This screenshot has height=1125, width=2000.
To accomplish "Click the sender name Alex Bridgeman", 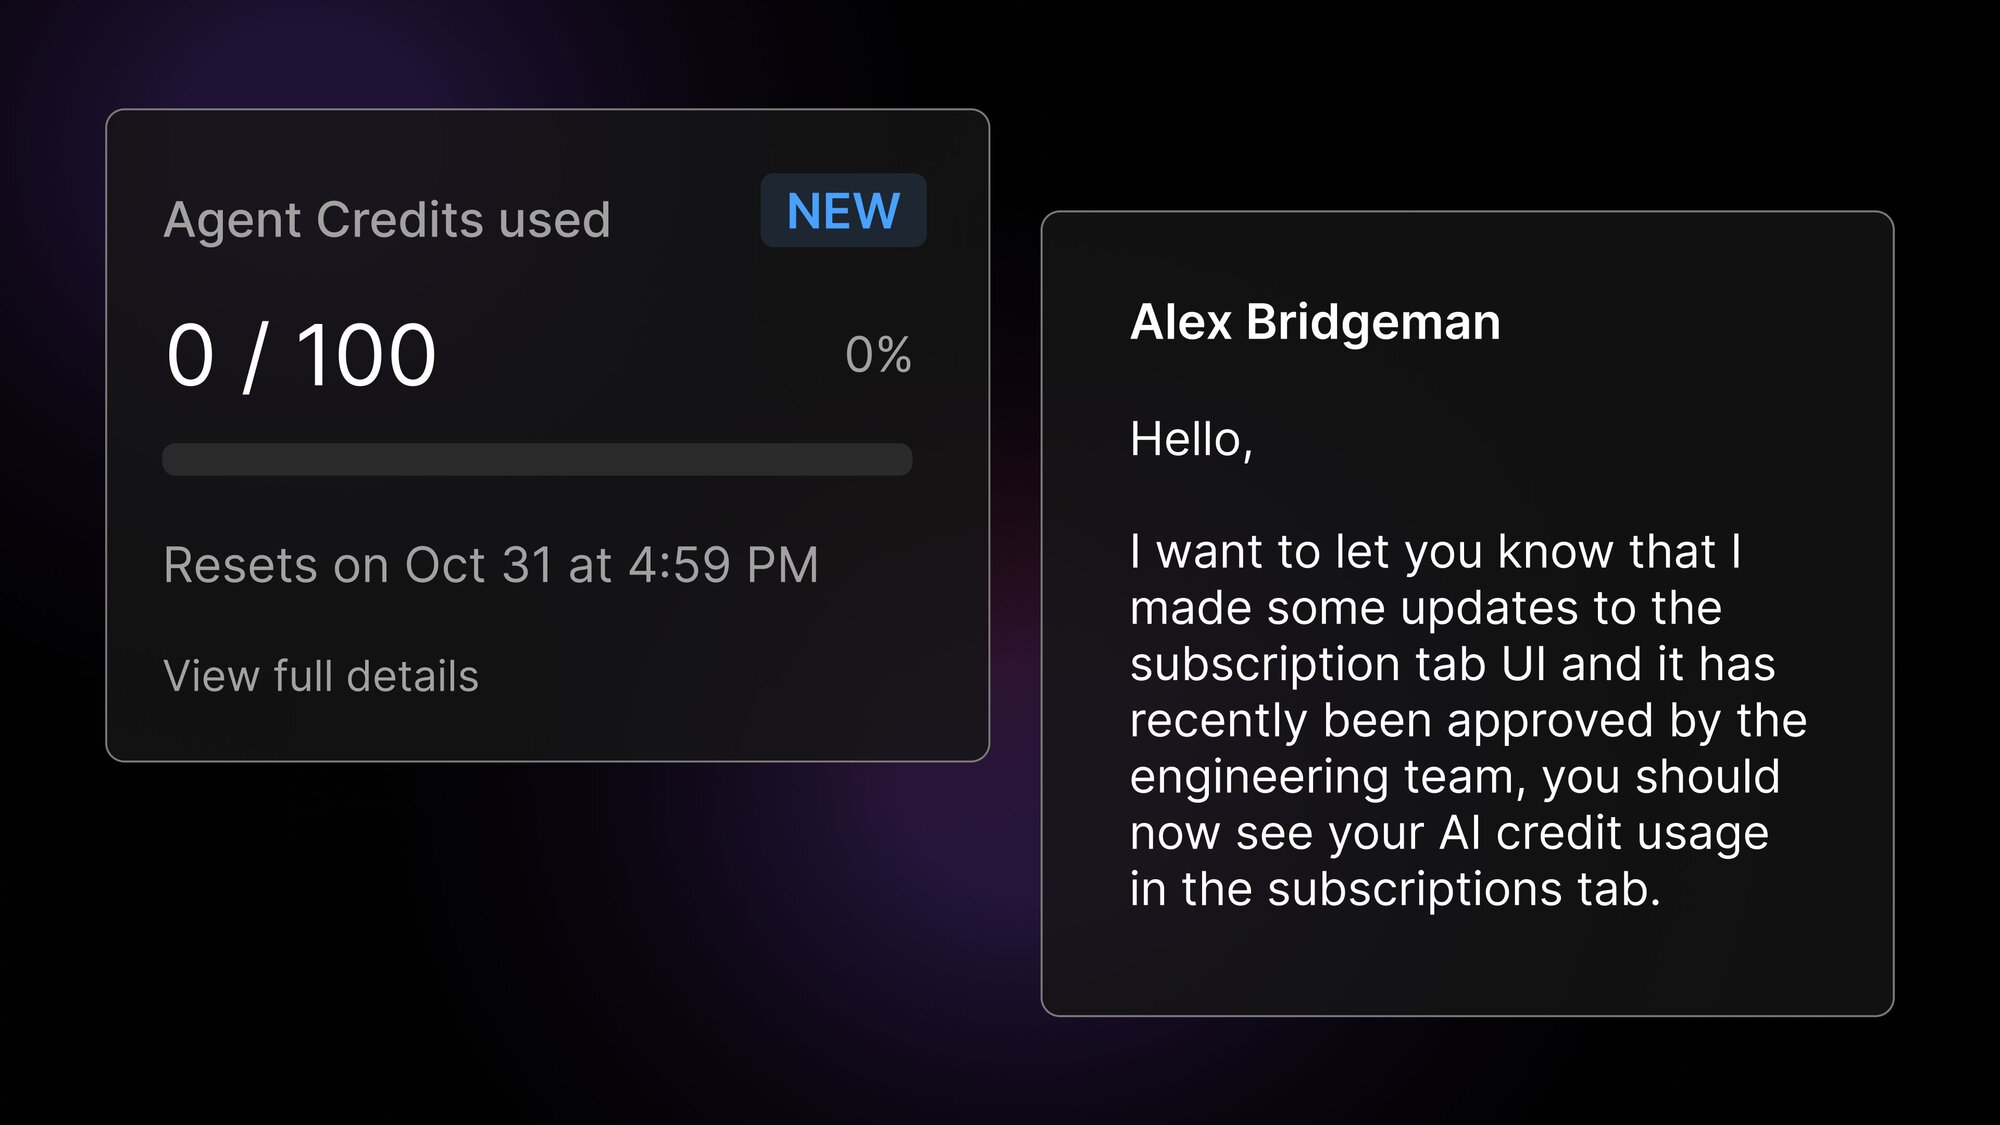I will [1315, 322].
